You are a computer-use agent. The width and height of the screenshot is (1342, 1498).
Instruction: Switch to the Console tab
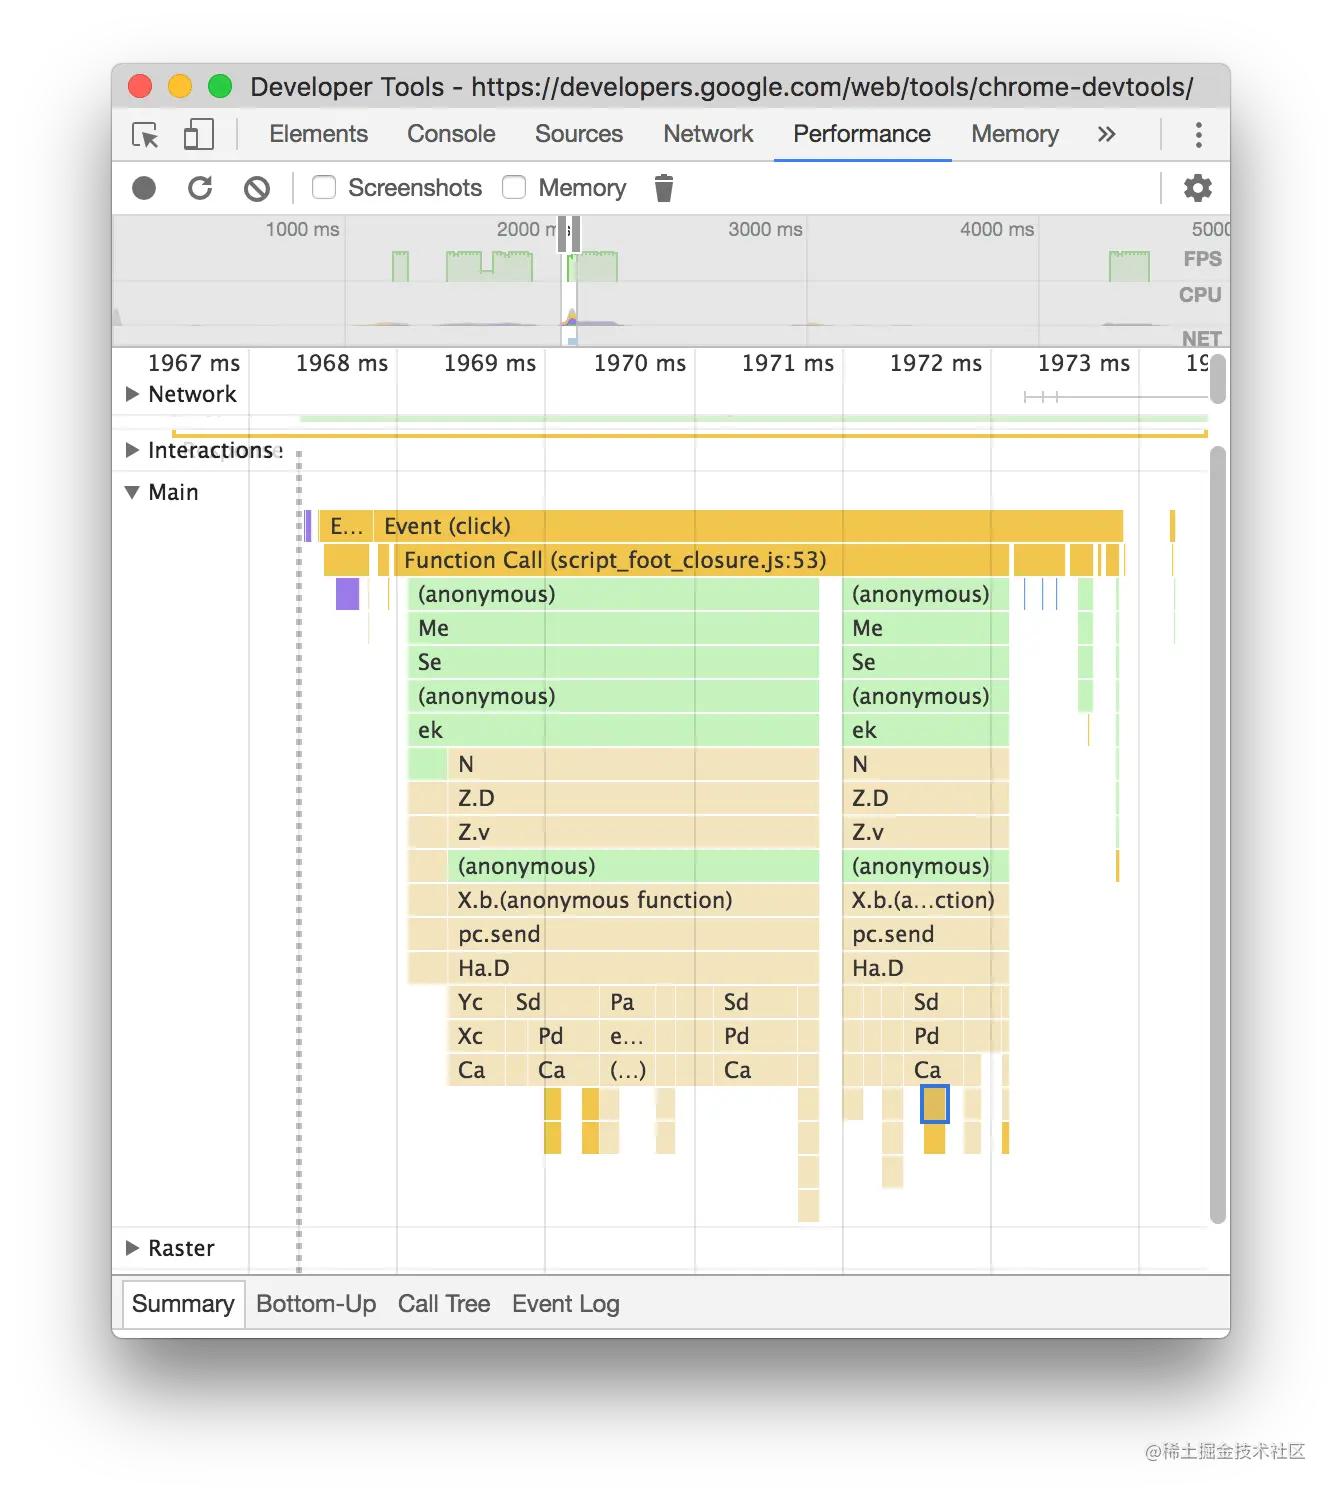pyautogui.click(x=451, y=134)
